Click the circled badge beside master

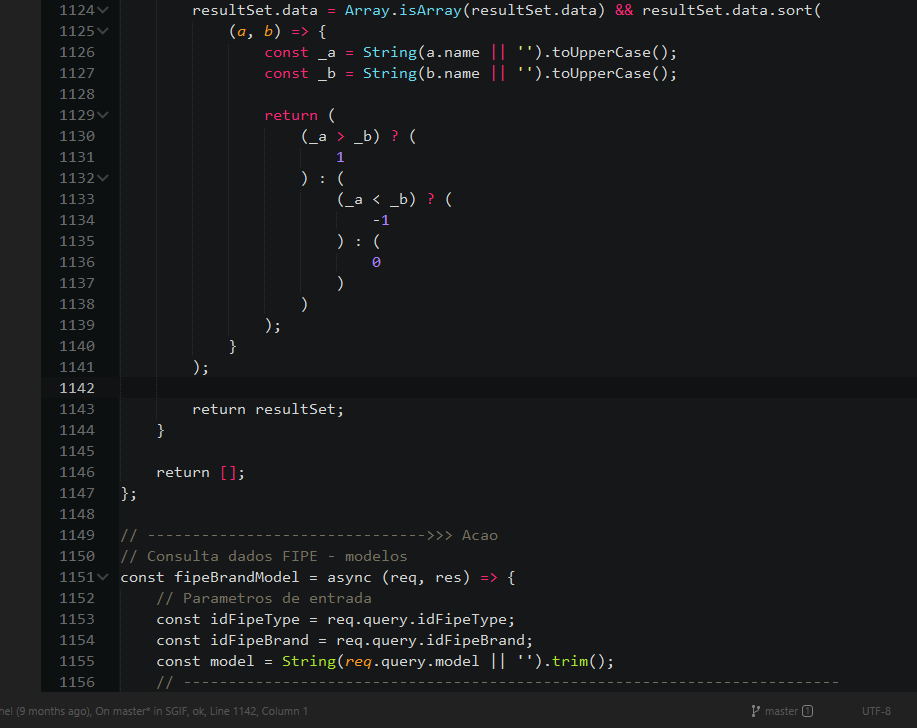[807, 711]
